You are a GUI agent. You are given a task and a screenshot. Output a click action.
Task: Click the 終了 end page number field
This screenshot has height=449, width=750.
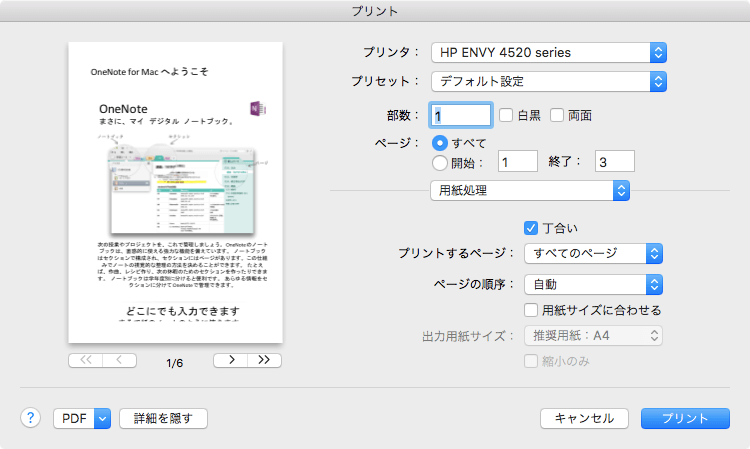tap(615, 161)
